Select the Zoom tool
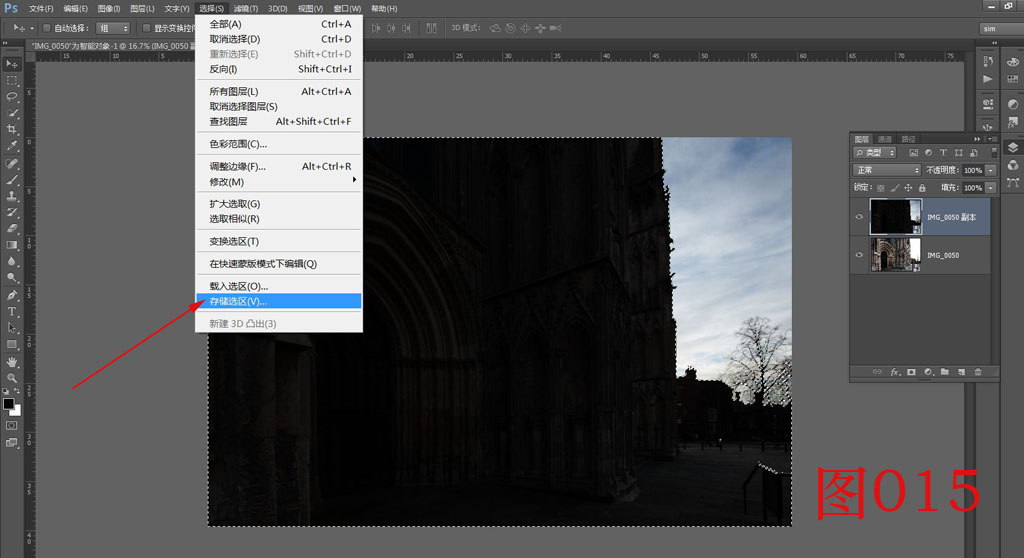This screenshot has height=558, width=1024. pyautogui.click(x=12, y=378)
